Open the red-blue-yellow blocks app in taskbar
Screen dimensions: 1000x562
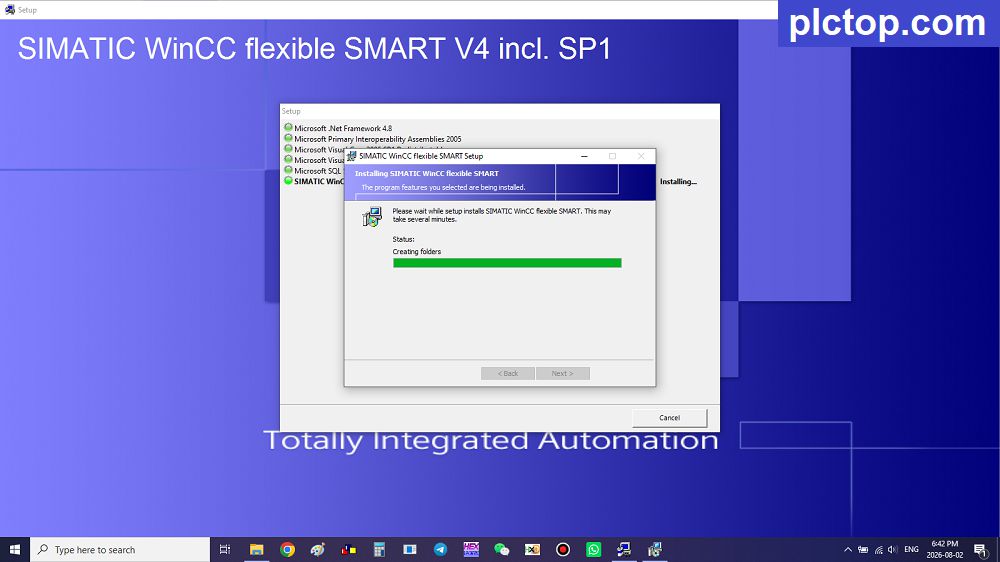[x=348, y=549]
